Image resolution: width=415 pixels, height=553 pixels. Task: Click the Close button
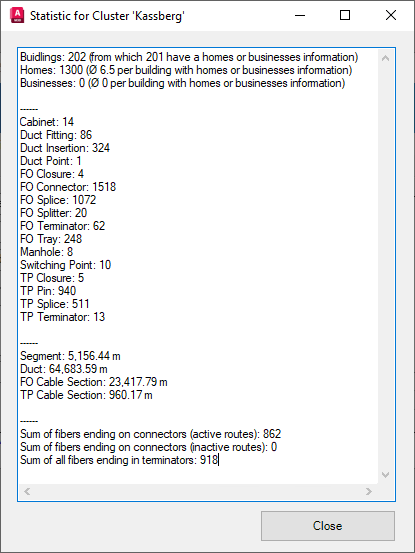point(328,526)
